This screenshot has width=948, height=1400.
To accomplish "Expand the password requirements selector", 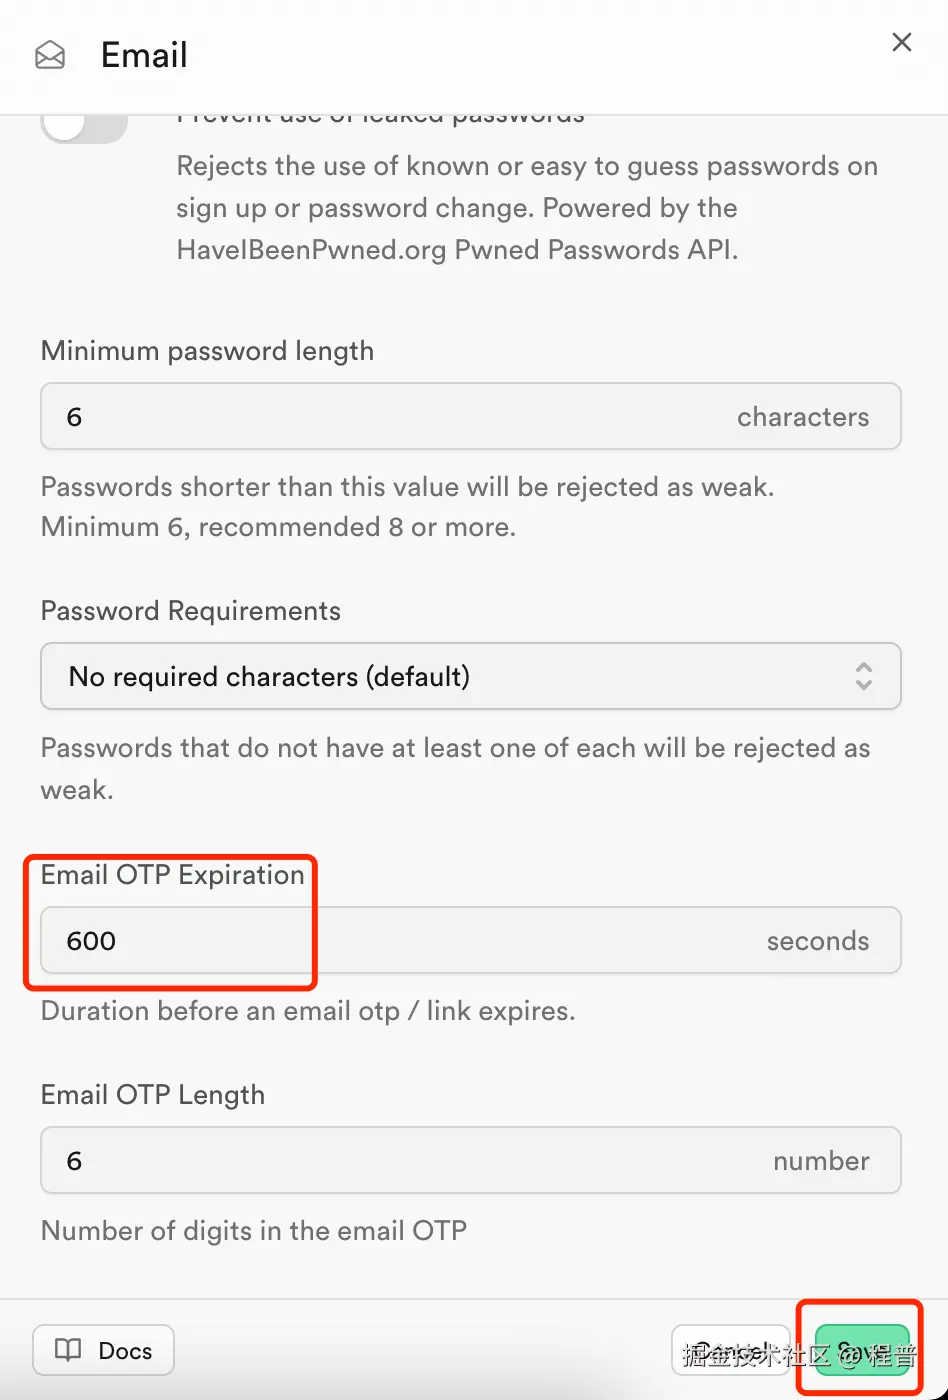I will [470, 676].
